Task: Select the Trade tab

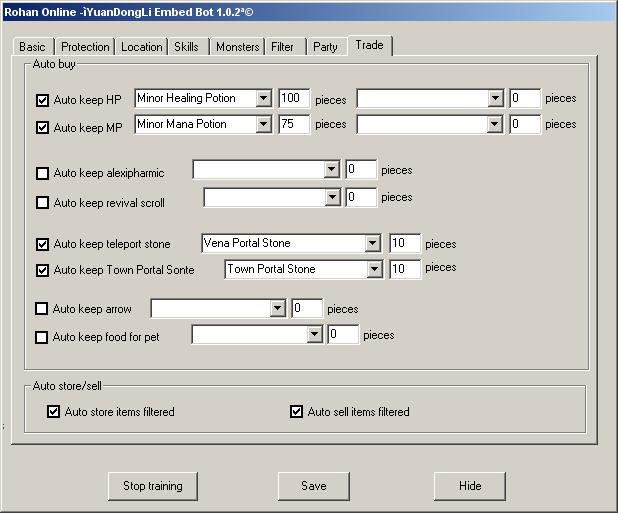Action: tap(369, 45)
